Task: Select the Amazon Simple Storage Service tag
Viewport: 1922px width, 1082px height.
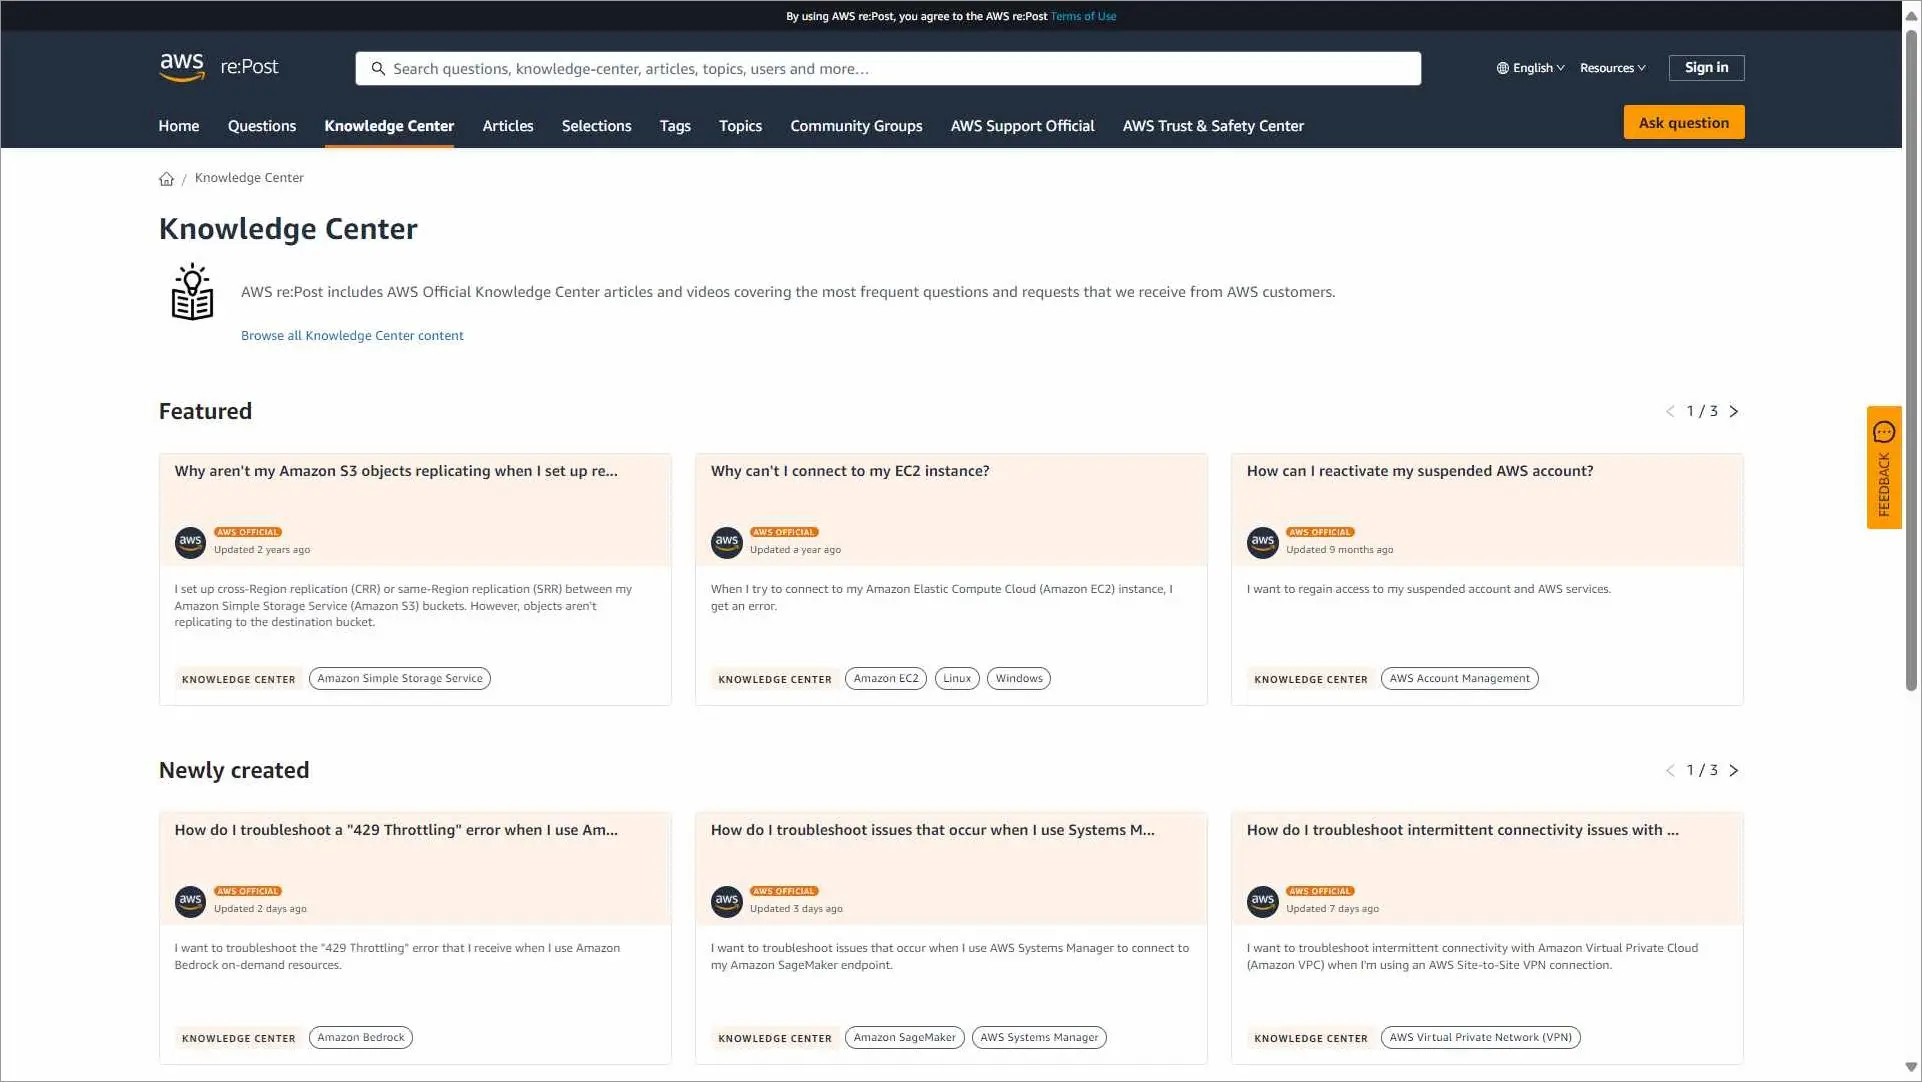Action: click(x=399, y=679)
